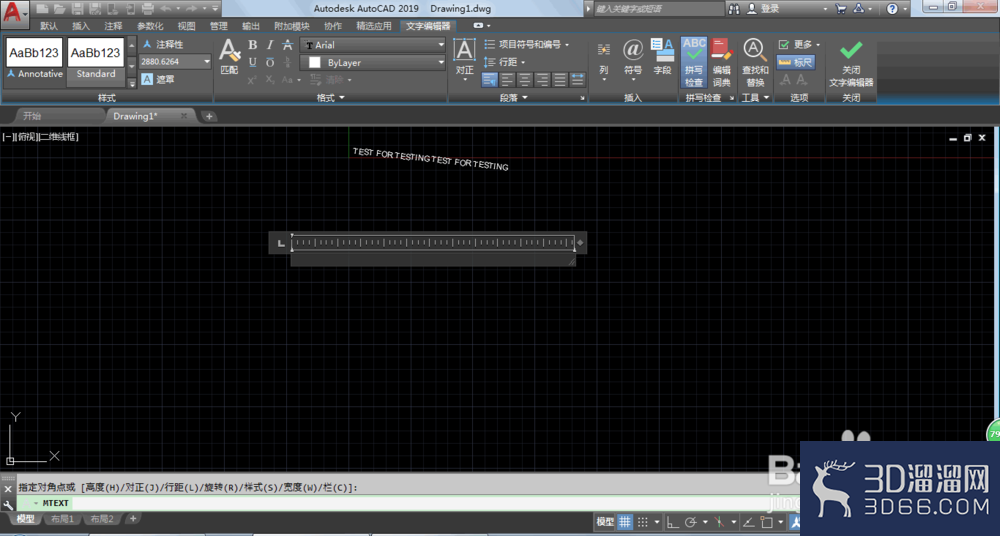Screen dimensions: 1000x536
Task: Open the Annotate (注释) ribbon tab
Action: pyautogui.click(x=114, y=26)
